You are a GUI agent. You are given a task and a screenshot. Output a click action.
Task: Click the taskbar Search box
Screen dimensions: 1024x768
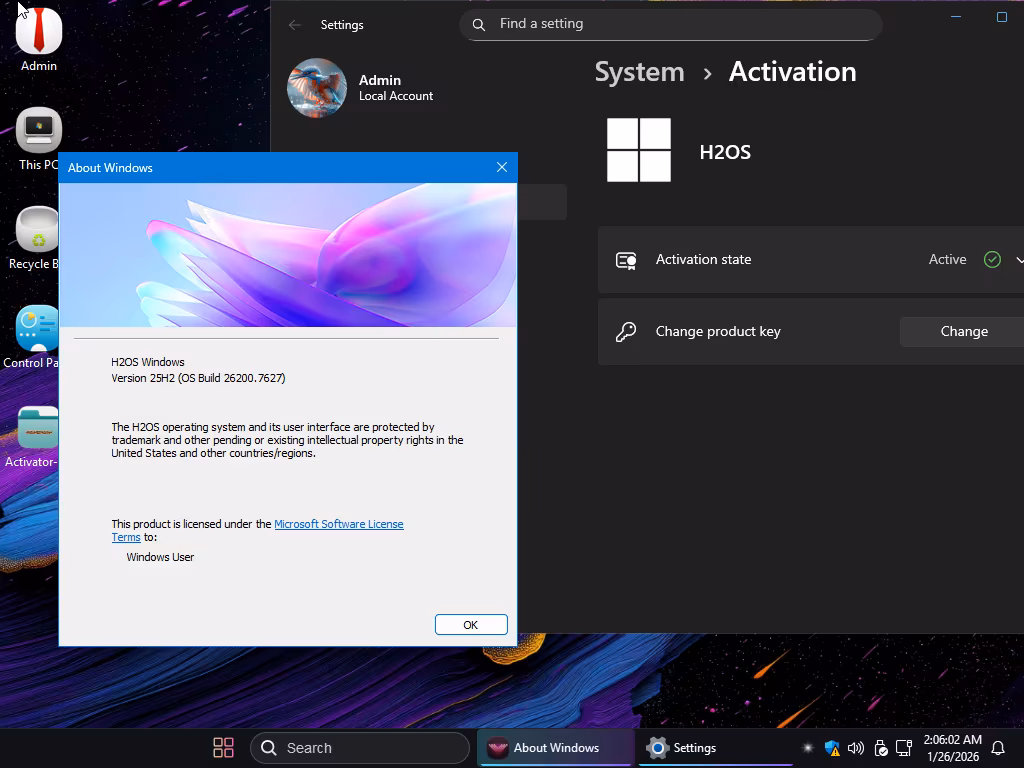[359, 748]
